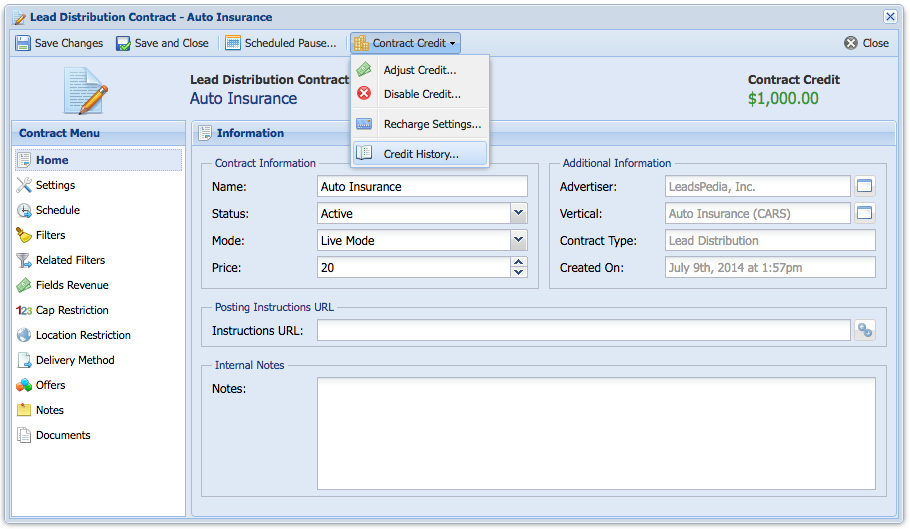Click the Settings wrench icon in Contract Menu
Image resolution: width=910 pixels, height=529 pixels.
point(24,185)
